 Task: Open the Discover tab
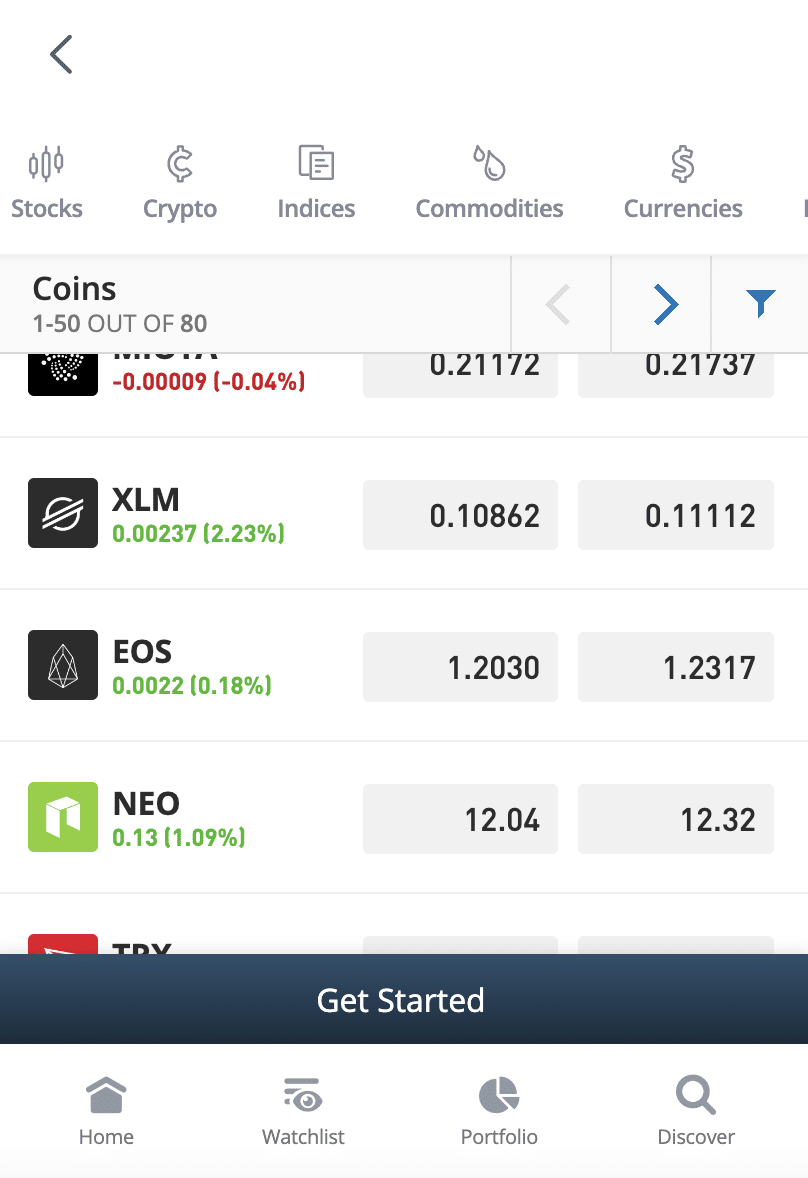pos(696,1111)
